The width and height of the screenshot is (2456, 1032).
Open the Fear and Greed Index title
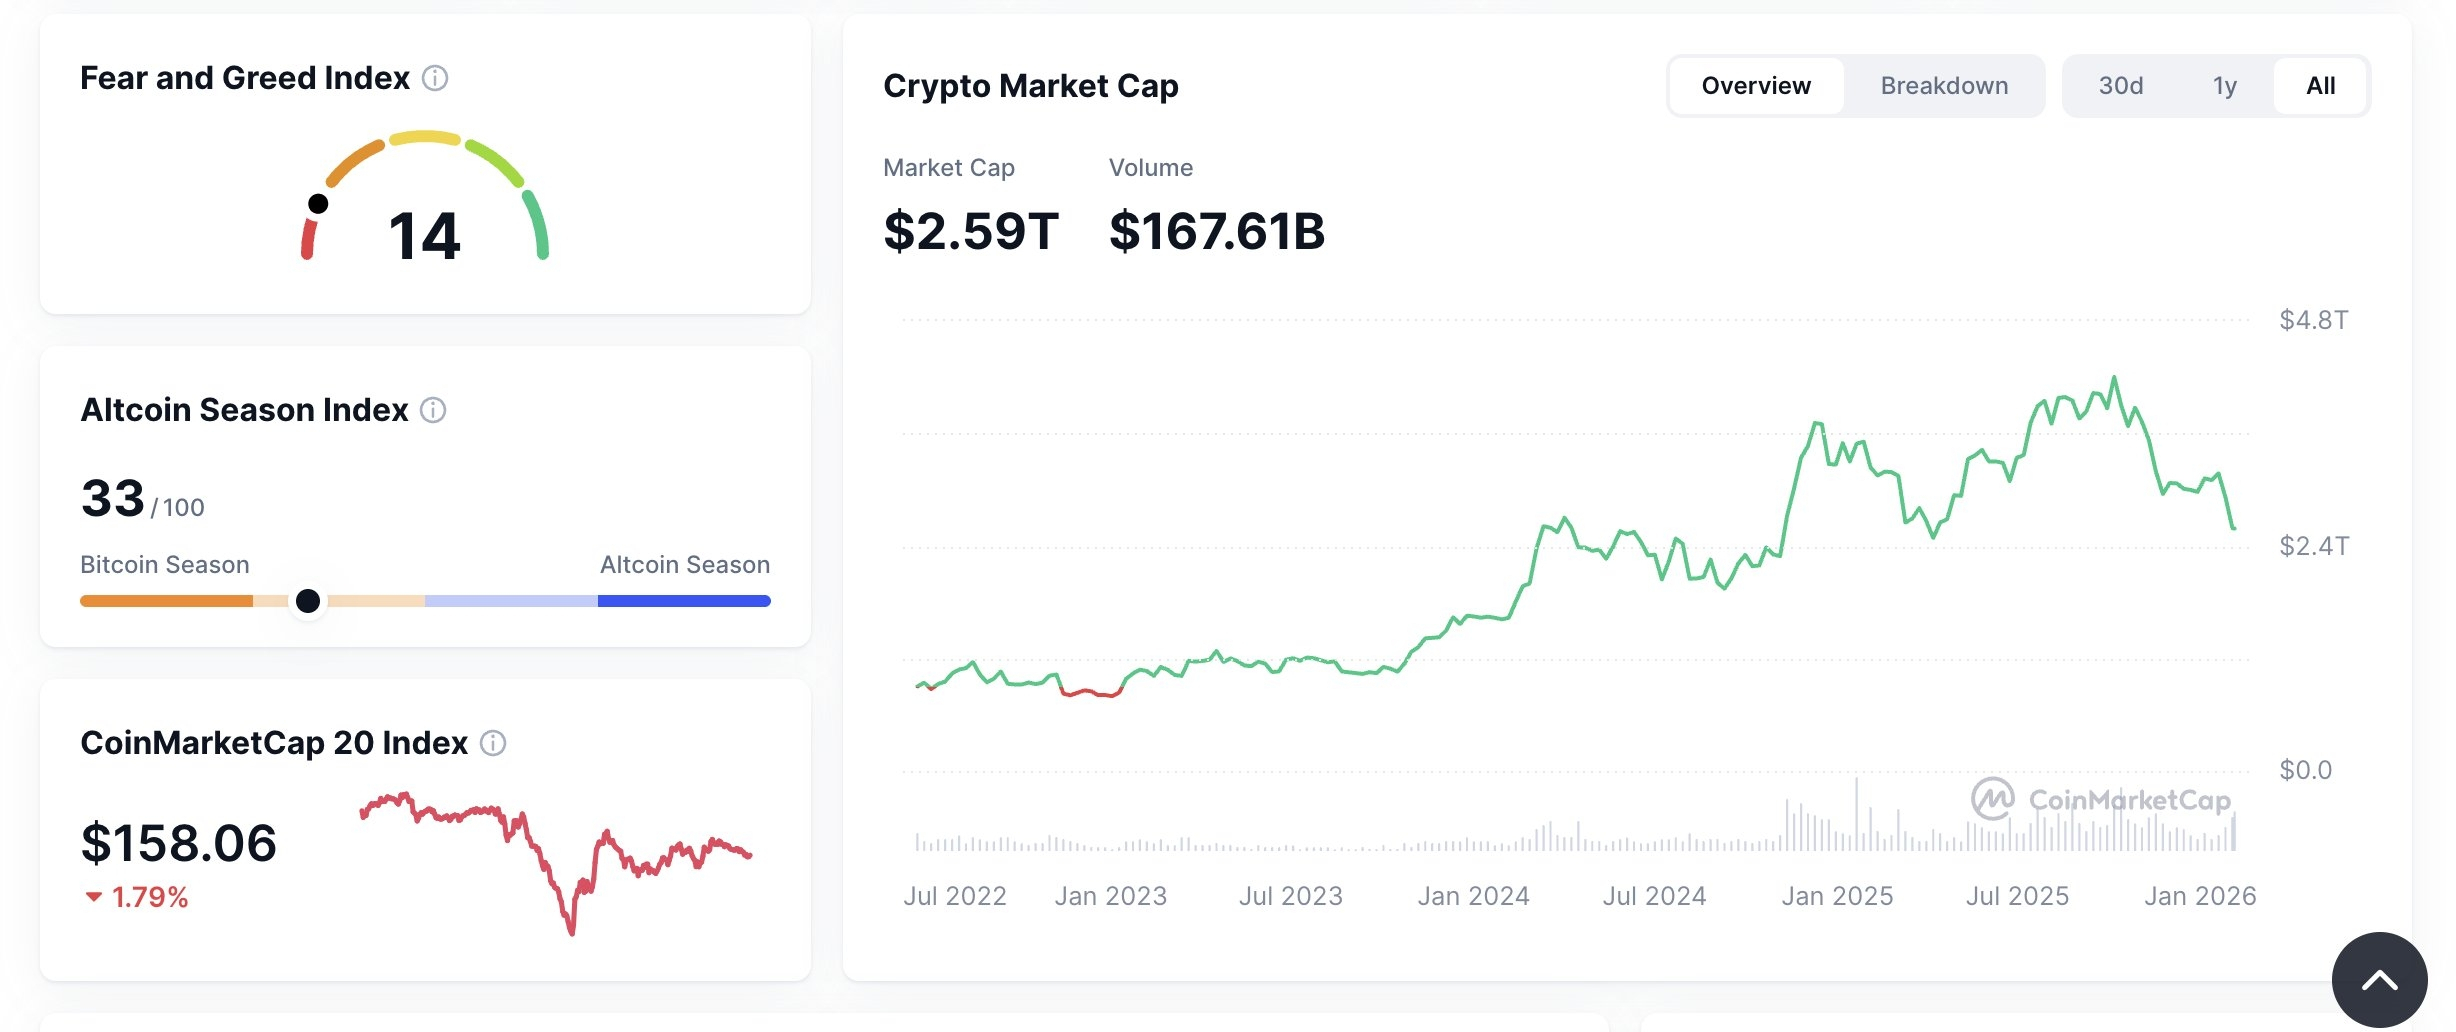point(245,78)
